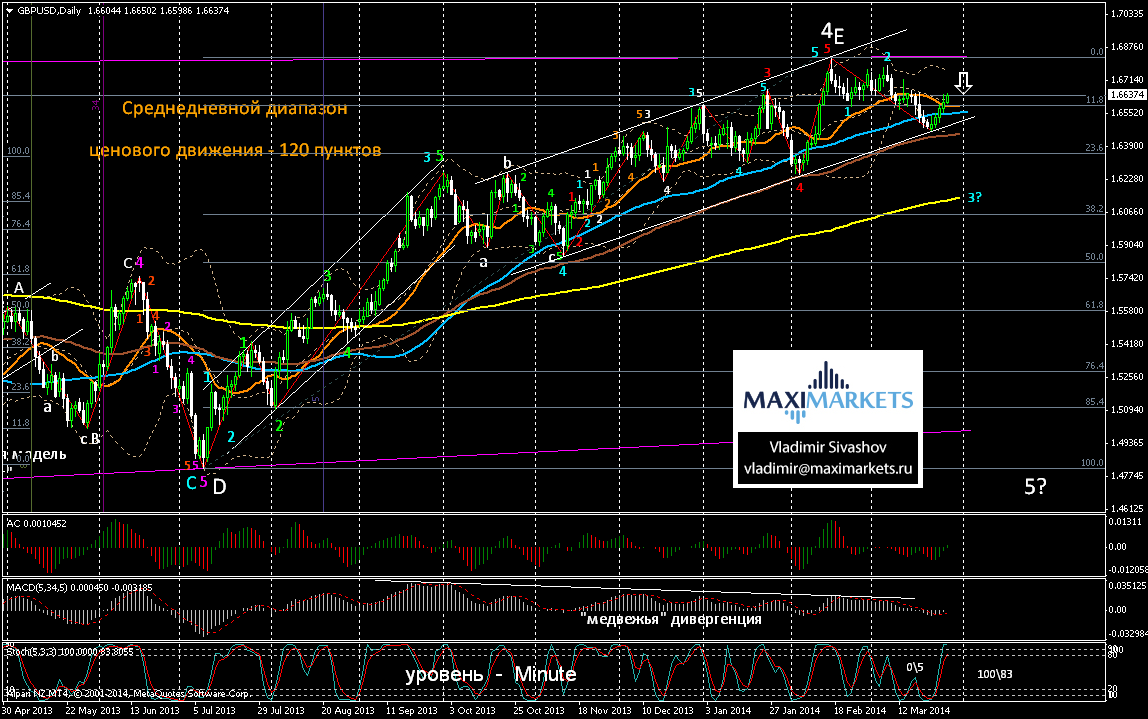Click the 25 Oct 2013 date label
This screenshot has height=719, width=1148.
(x=539, y=710)
